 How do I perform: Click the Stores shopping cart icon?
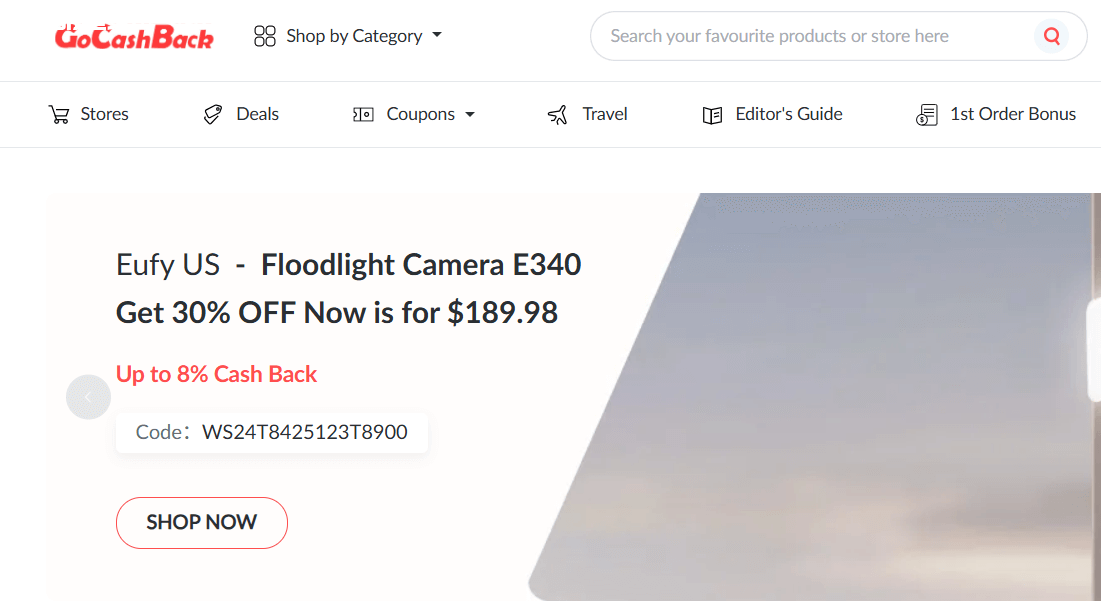(x=59, y=115)
